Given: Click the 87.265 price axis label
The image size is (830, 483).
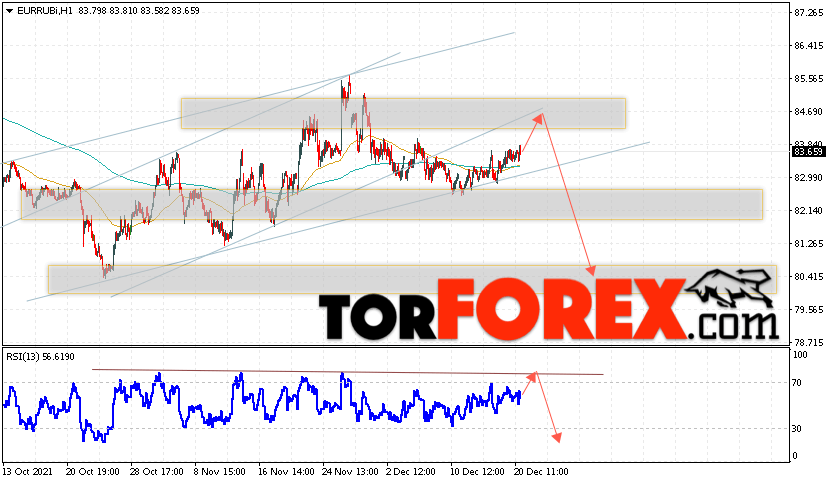Looking at the screenshot, I should click(x=809, y=13).
